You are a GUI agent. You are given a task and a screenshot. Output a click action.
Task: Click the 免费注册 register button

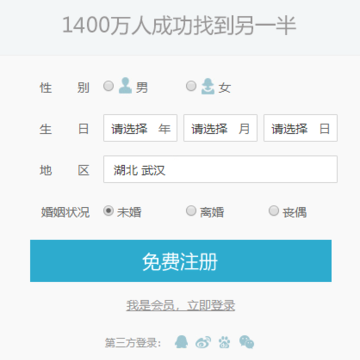click(181, 261)
